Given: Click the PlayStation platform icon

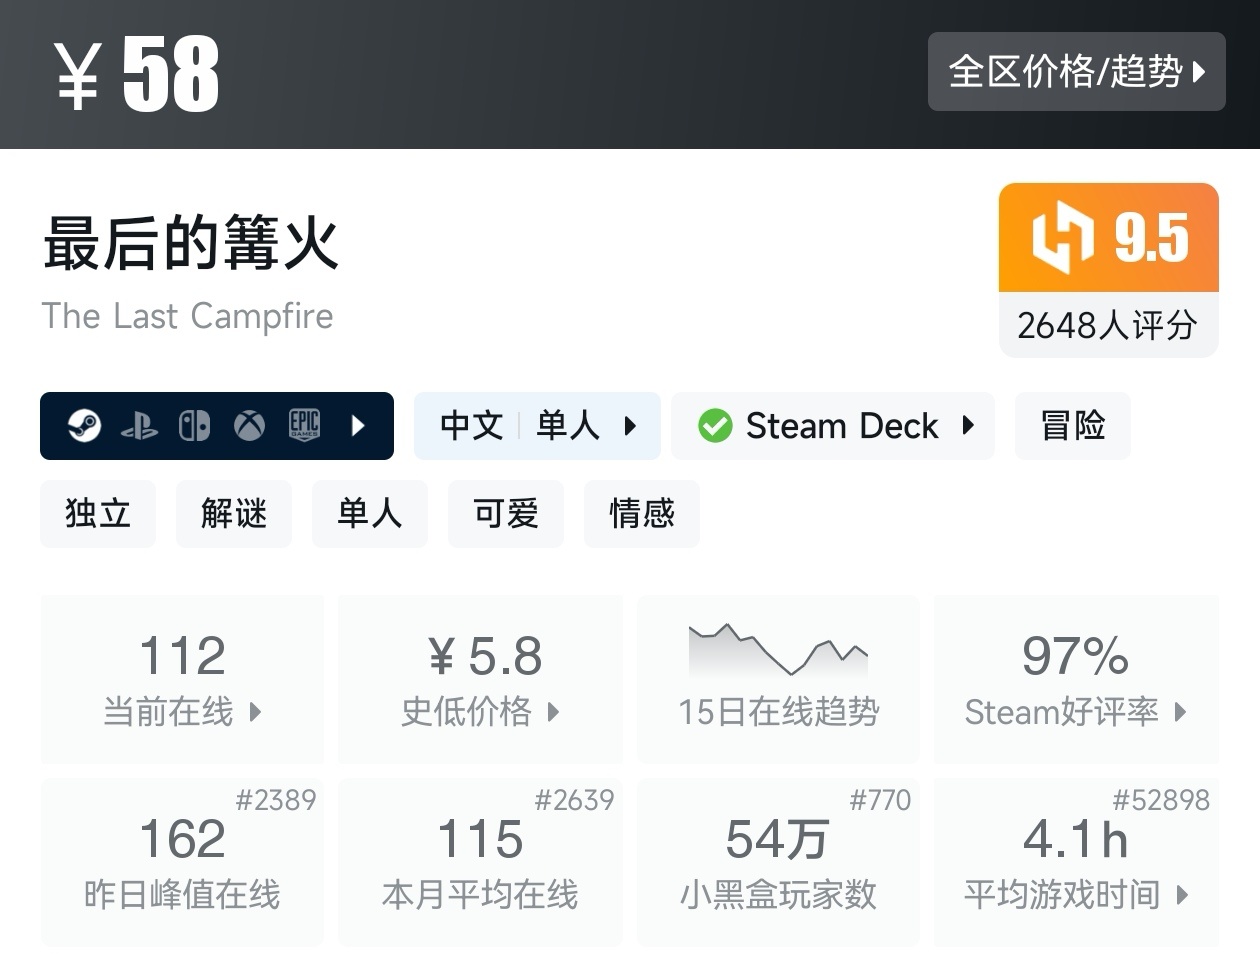Looking at the screenshot, I should coord(139,427).
